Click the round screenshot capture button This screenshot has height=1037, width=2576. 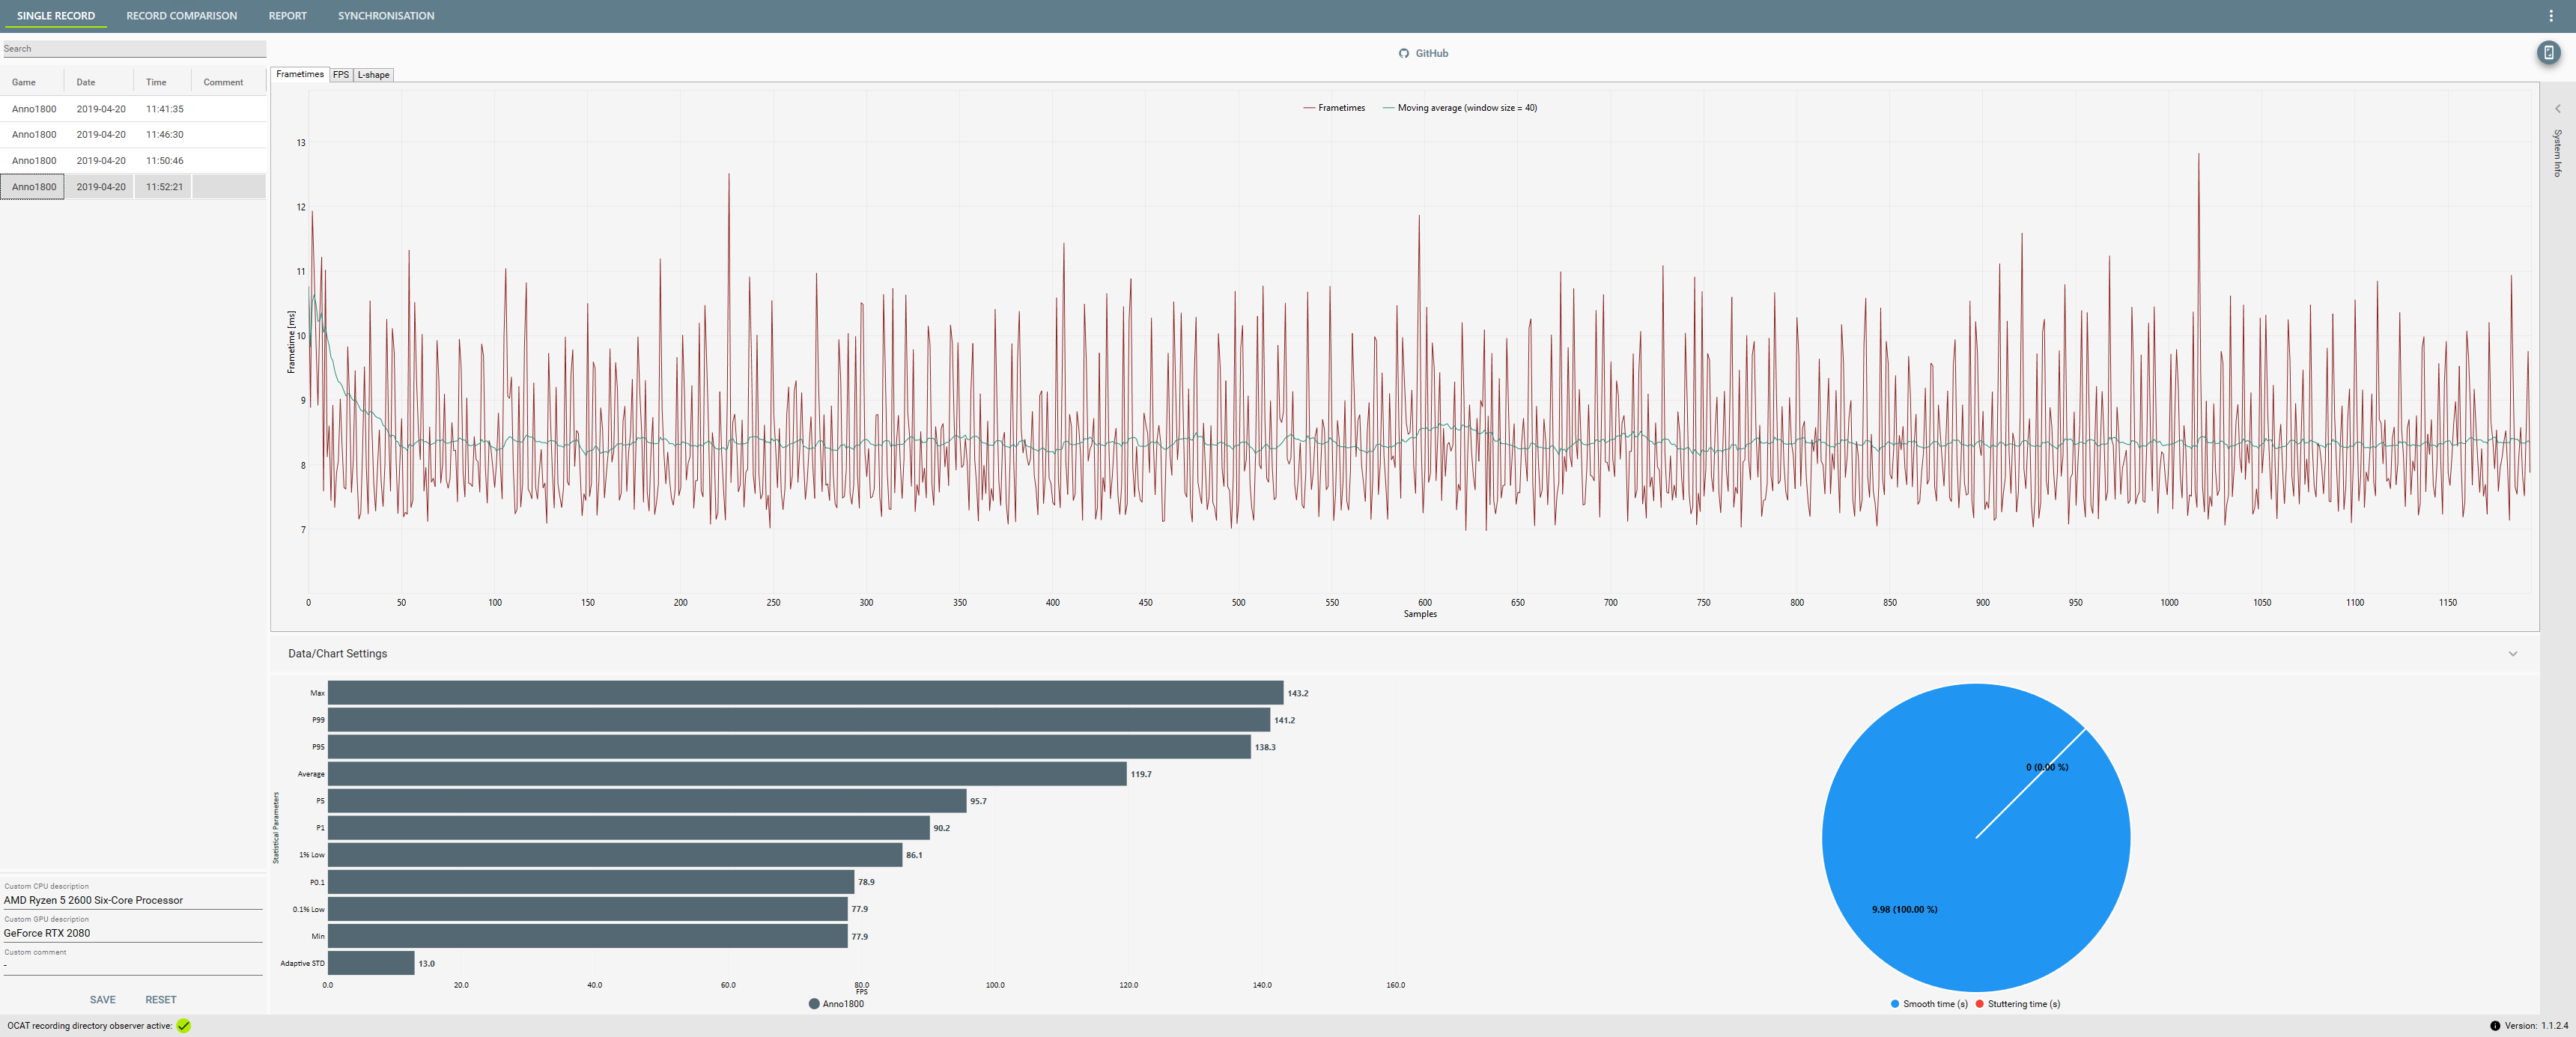pos(2548,53)
